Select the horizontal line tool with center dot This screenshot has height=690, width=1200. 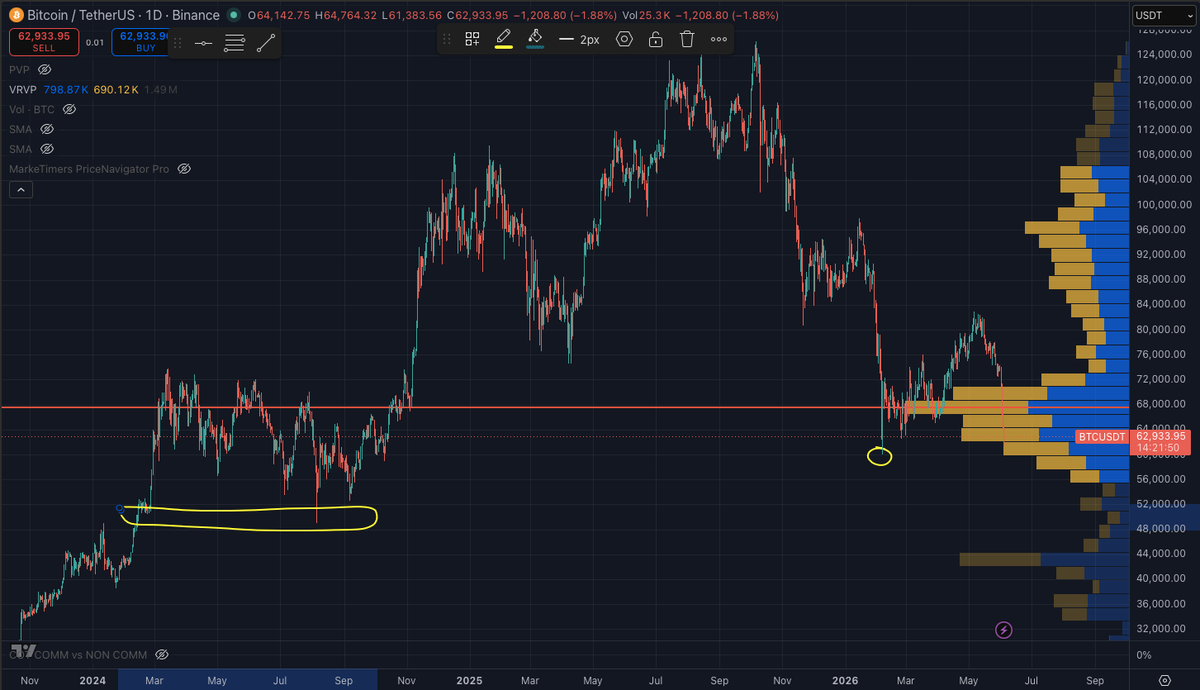click(203, 43)
